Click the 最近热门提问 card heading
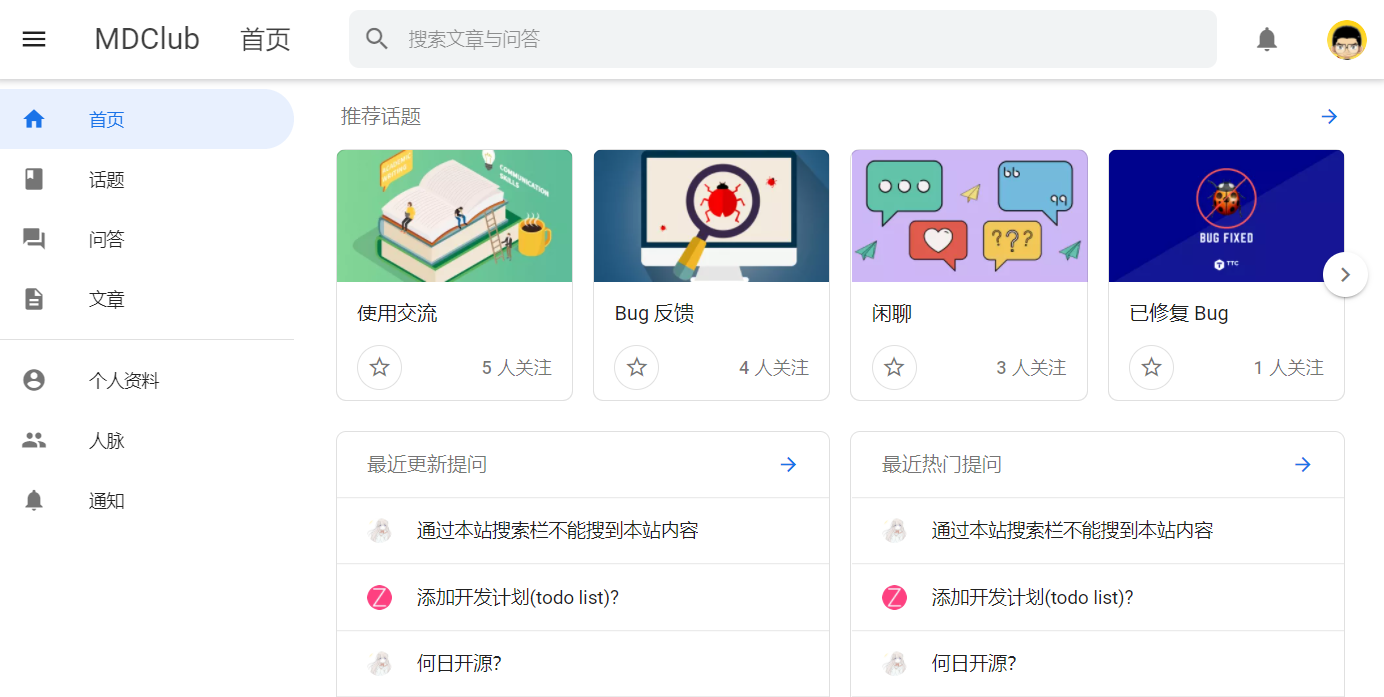This screenshot has height=697, width=1384. point(942,464)
